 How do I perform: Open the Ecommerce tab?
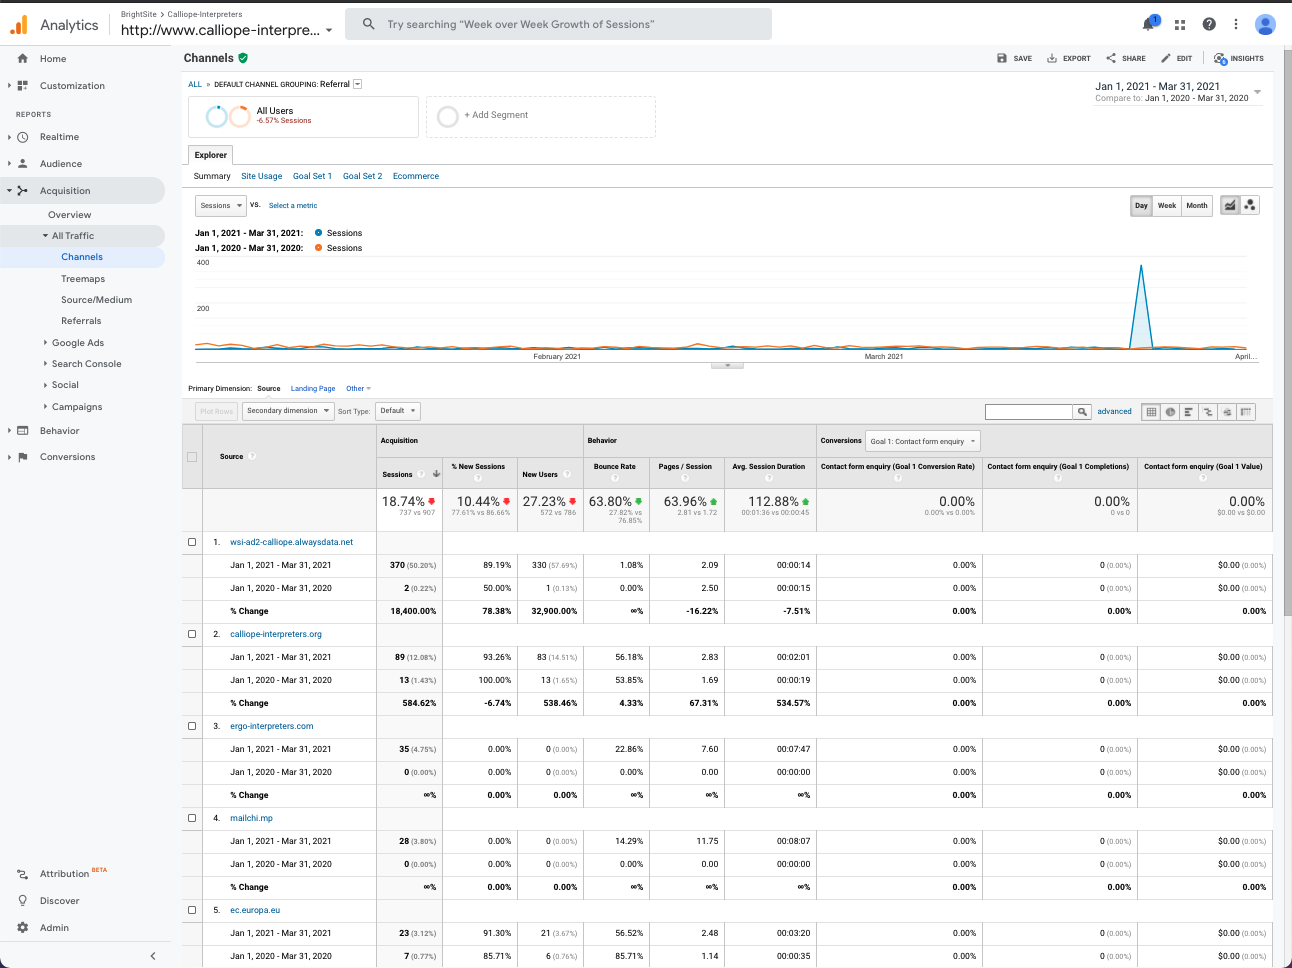click(415, 176)
